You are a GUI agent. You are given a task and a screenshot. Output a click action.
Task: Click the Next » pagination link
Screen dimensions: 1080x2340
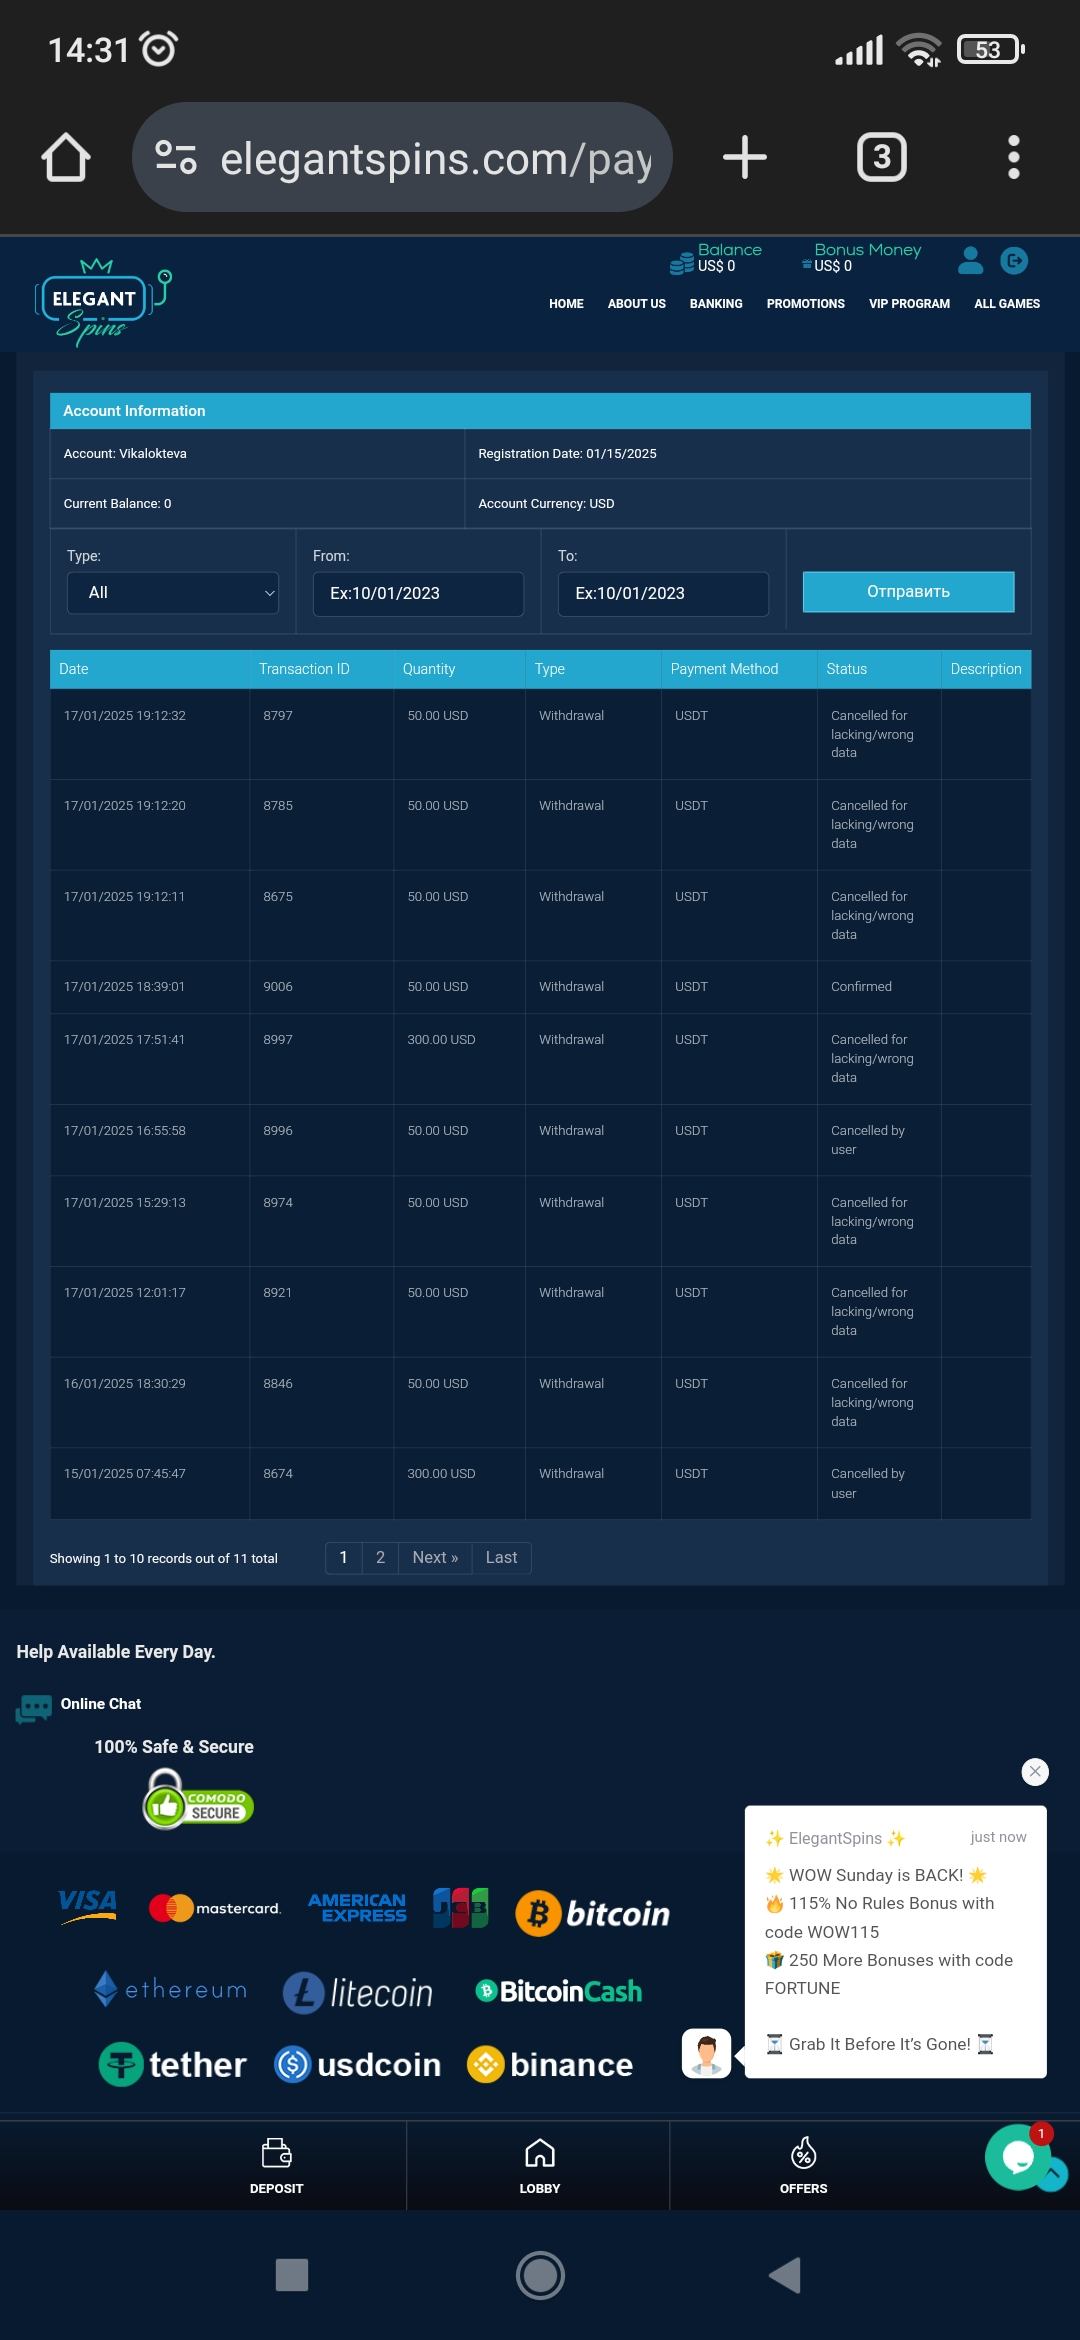click(435, 1558)
